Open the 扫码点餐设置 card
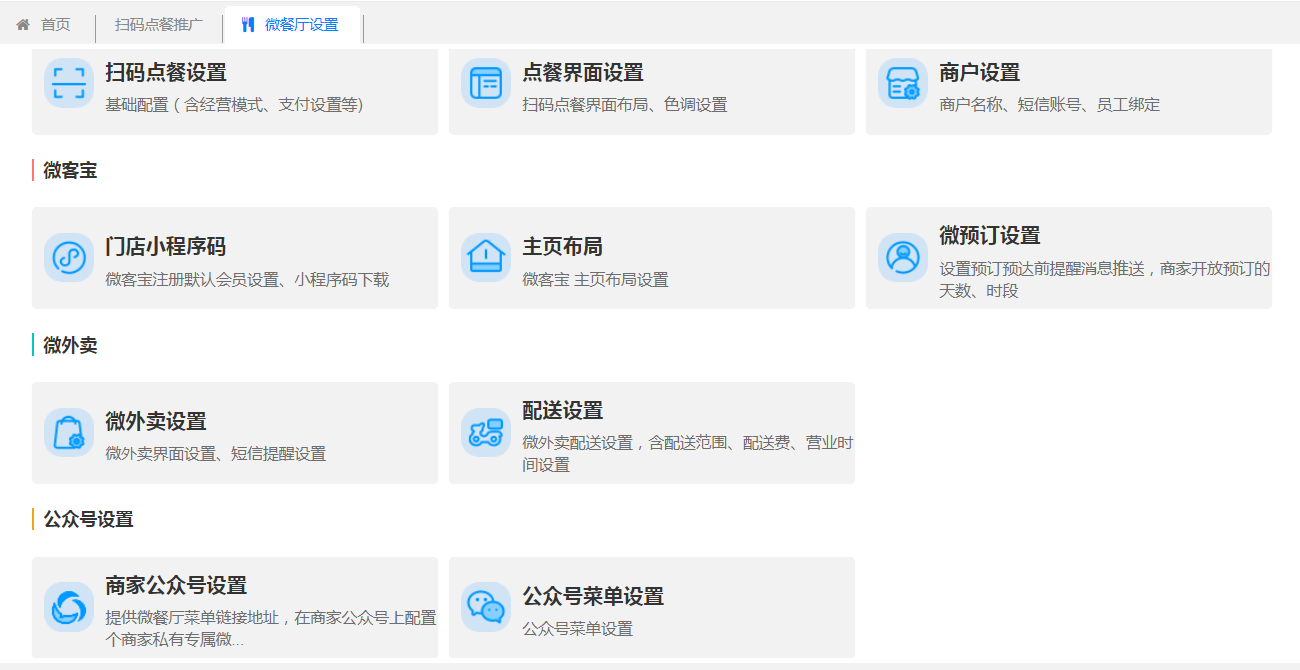The image size is (1300, 670). point(235,91)
